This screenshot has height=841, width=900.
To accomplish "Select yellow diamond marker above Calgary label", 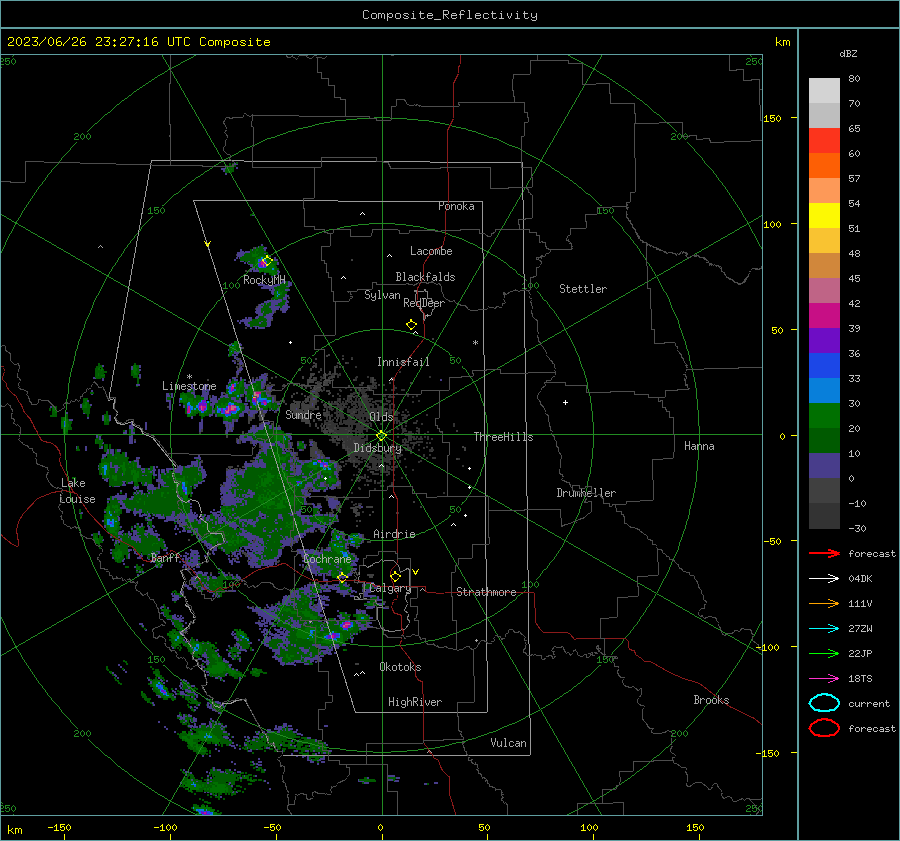I will [395, 576].
